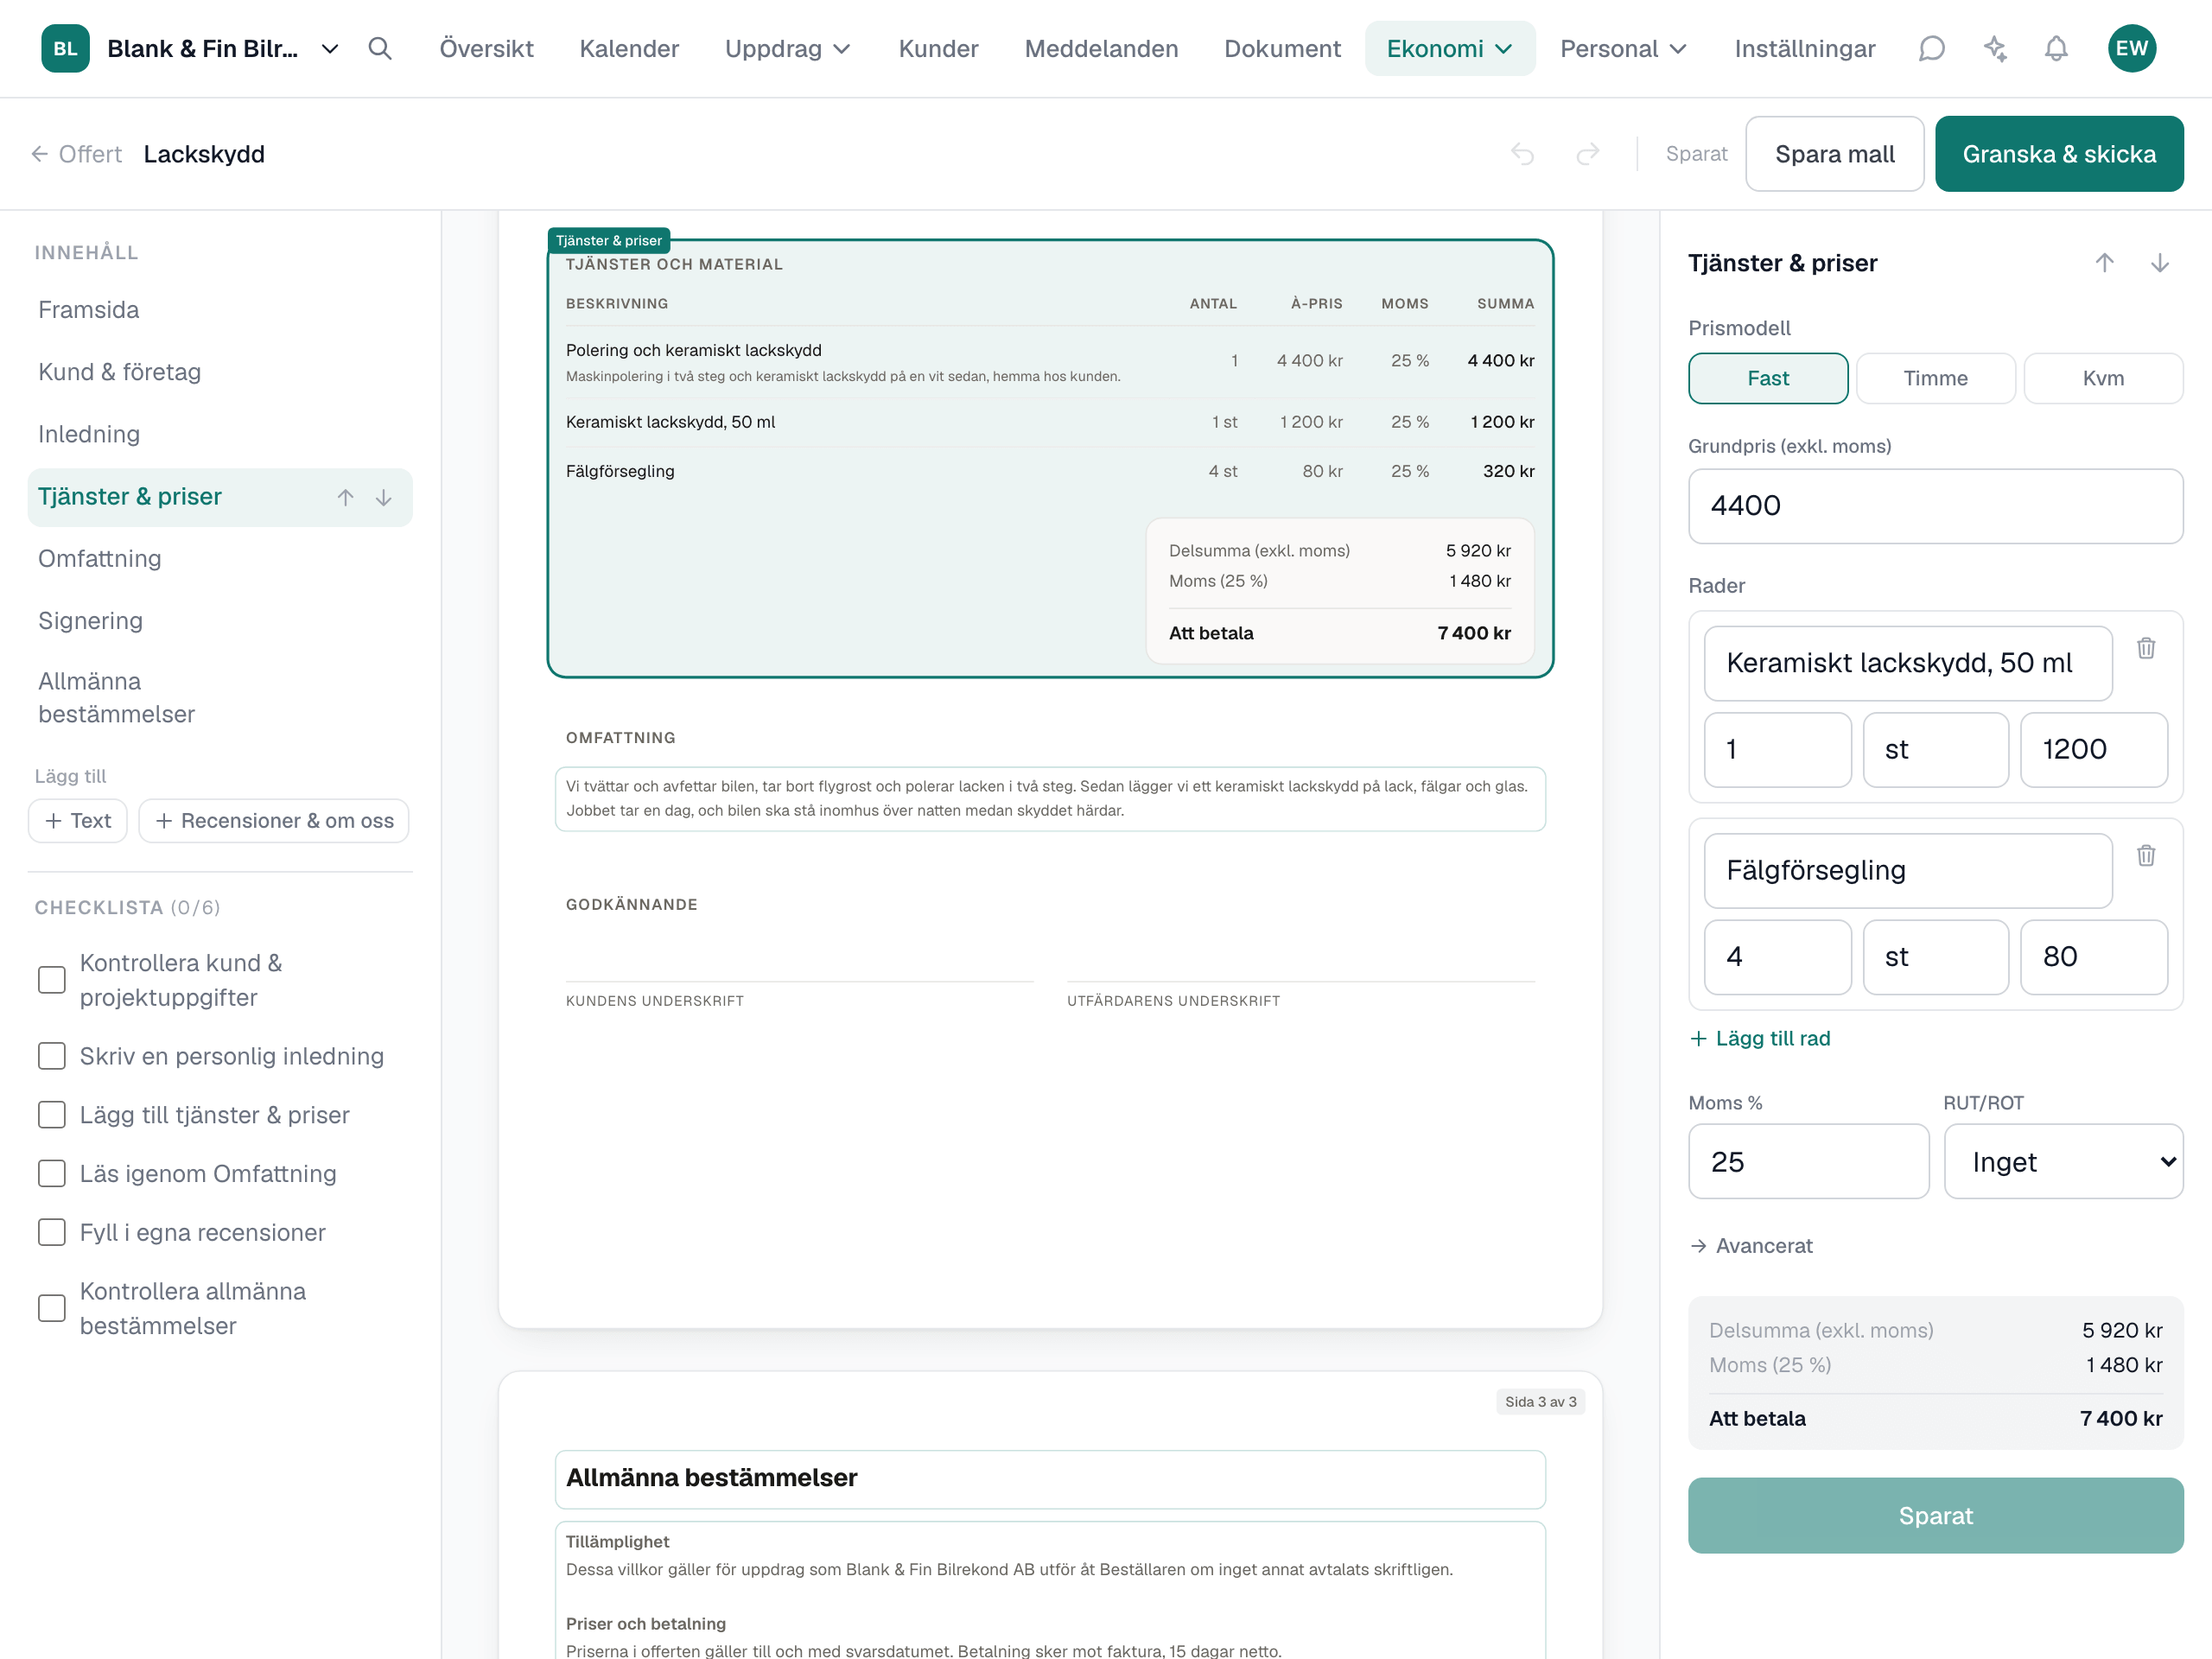
Task: Click the Moms % input field
Action: point(1808,1161)
